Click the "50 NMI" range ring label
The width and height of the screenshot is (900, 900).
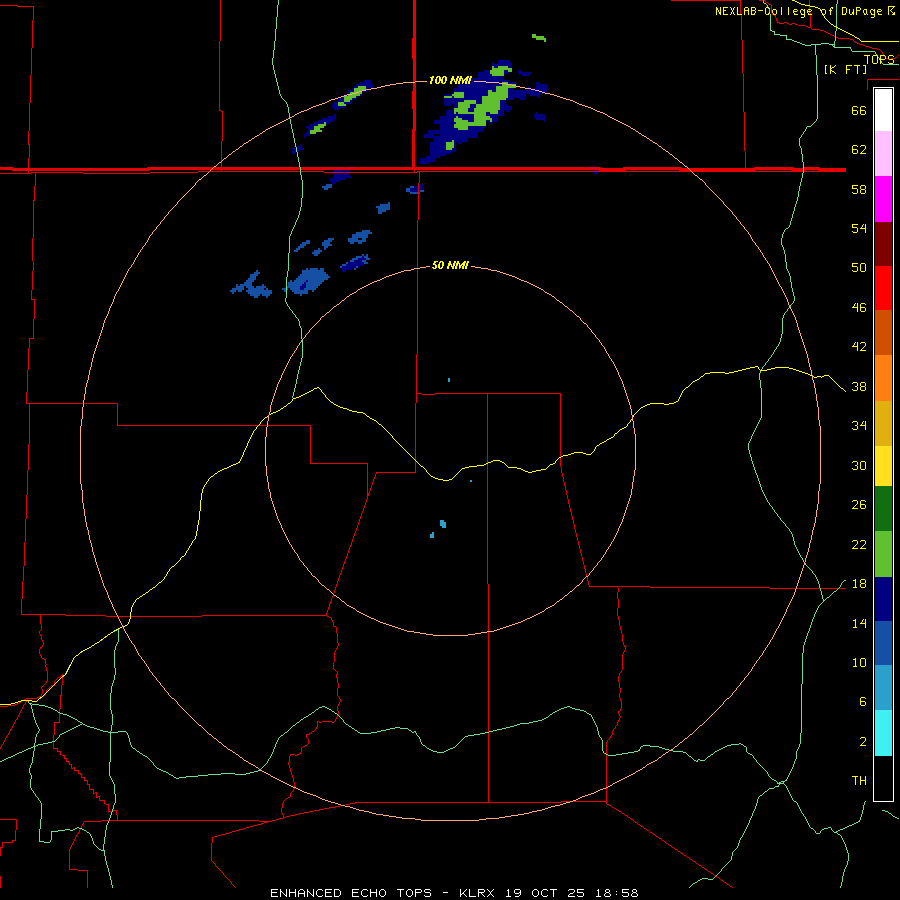tap(450, 265)
